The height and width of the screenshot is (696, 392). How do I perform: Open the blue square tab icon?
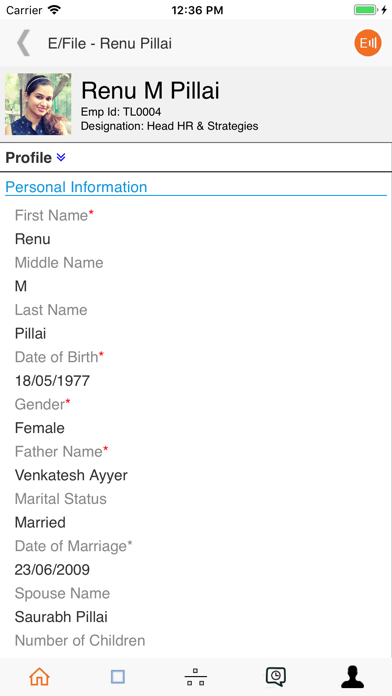coord(118,677)
